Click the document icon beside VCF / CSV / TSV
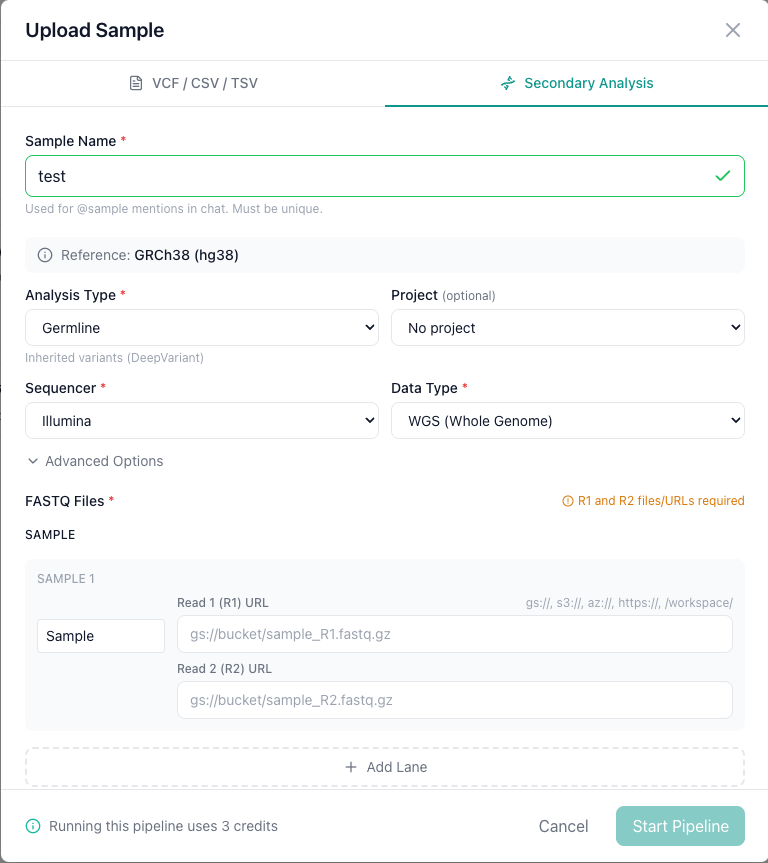768x863 pixels. [136, 83]
